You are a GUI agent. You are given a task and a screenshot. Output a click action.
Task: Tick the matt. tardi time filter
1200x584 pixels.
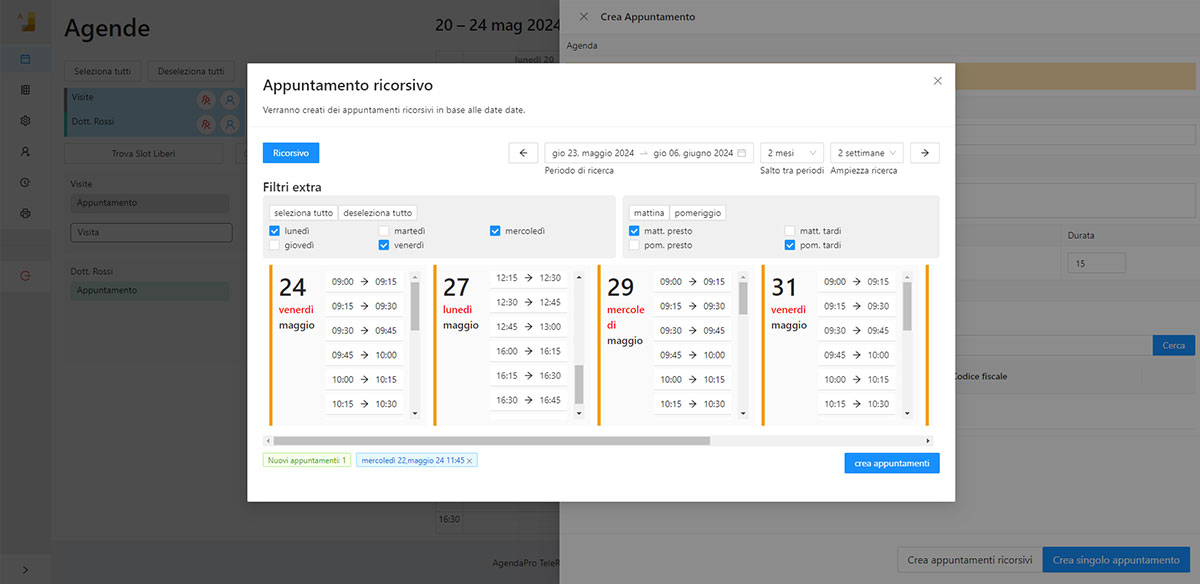(790, 231)
